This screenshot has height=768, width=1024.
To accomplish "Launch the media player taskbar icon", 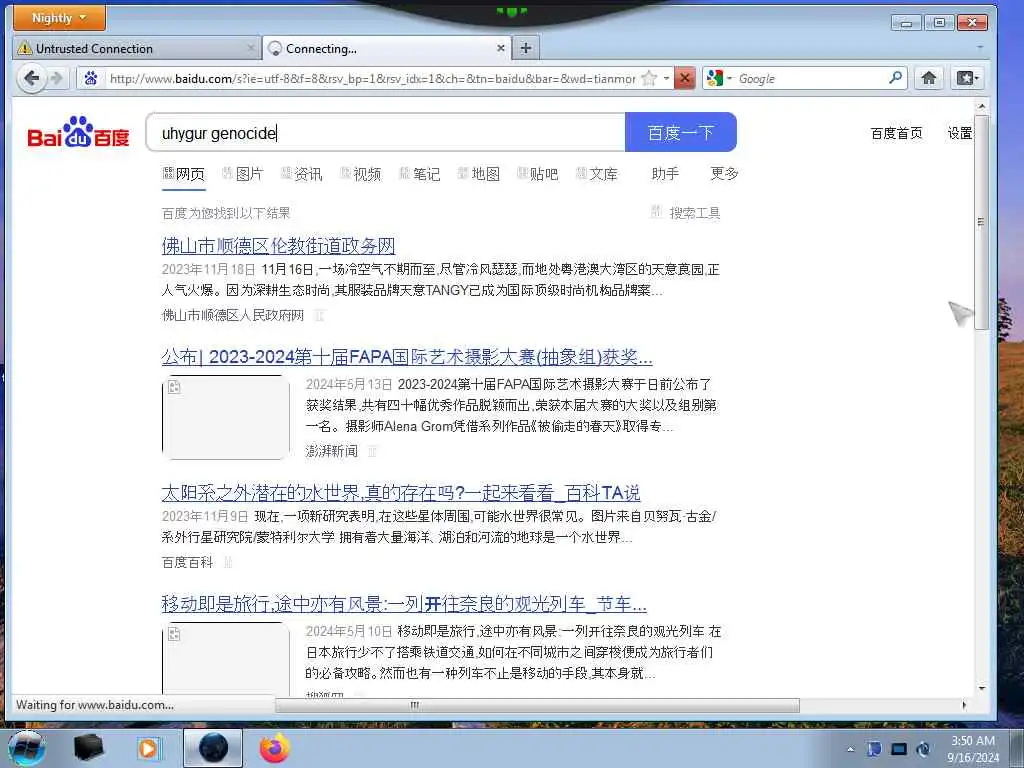I will click(x=149, y=748).
